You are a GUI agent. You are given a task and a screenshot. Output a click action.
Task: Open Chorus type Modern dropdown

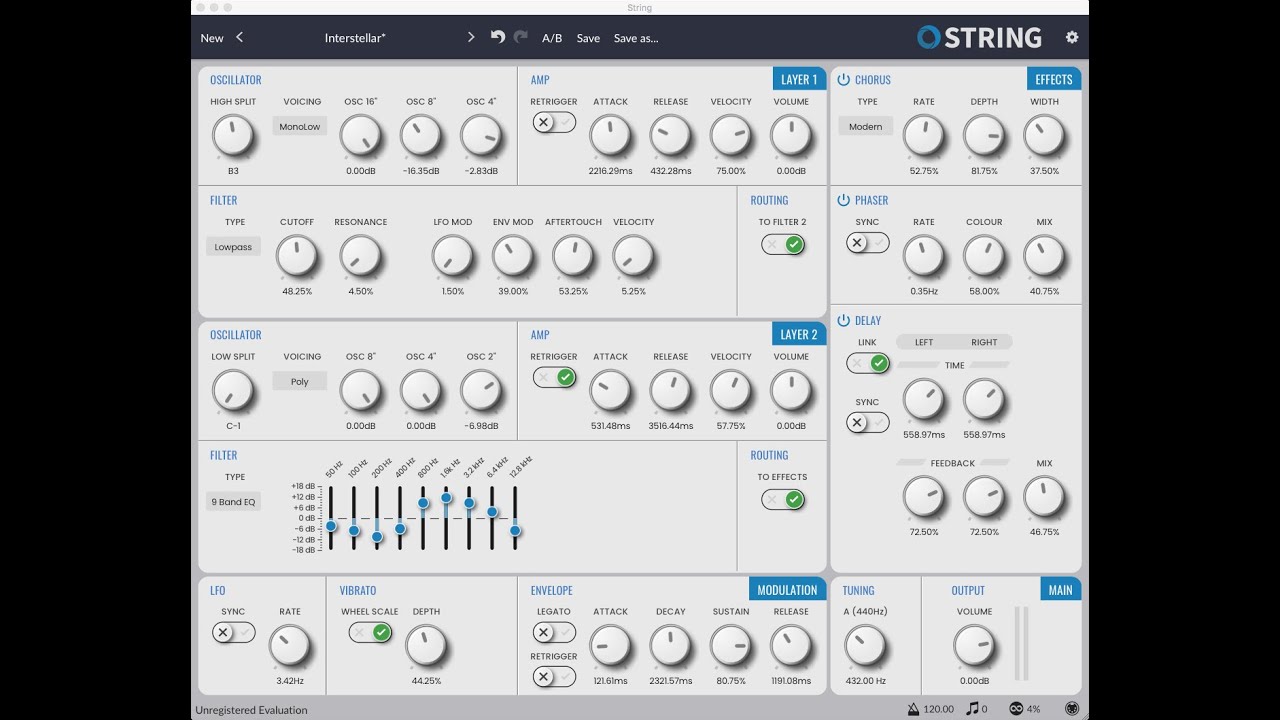tap(866, 127)
